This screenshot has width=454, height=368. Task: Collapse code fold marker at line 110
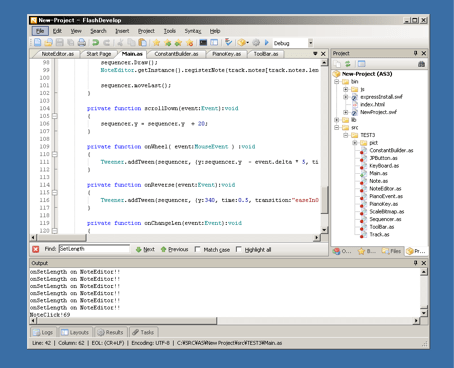click(x=55, y=154)
